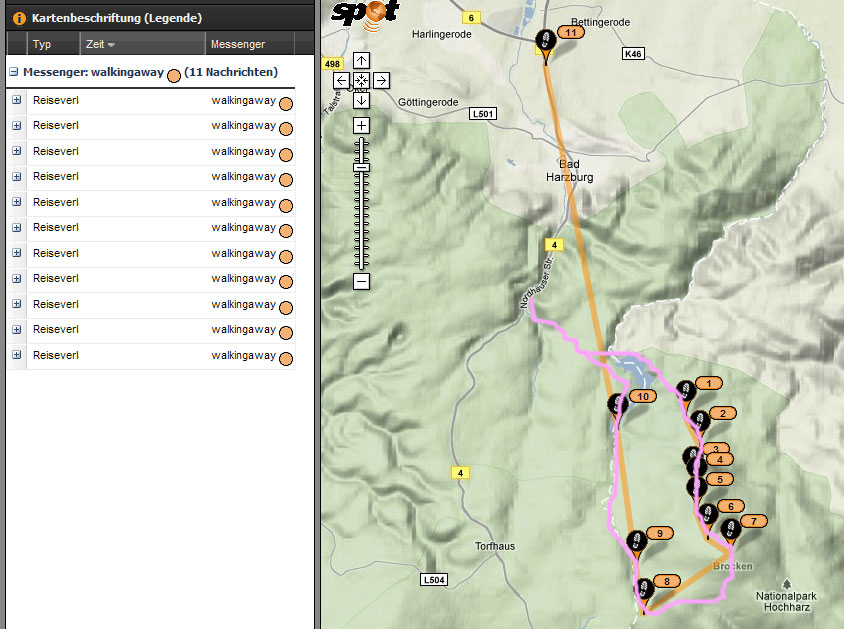Click track point marker 1 on map
844x629 pixels.
point(685,391)
